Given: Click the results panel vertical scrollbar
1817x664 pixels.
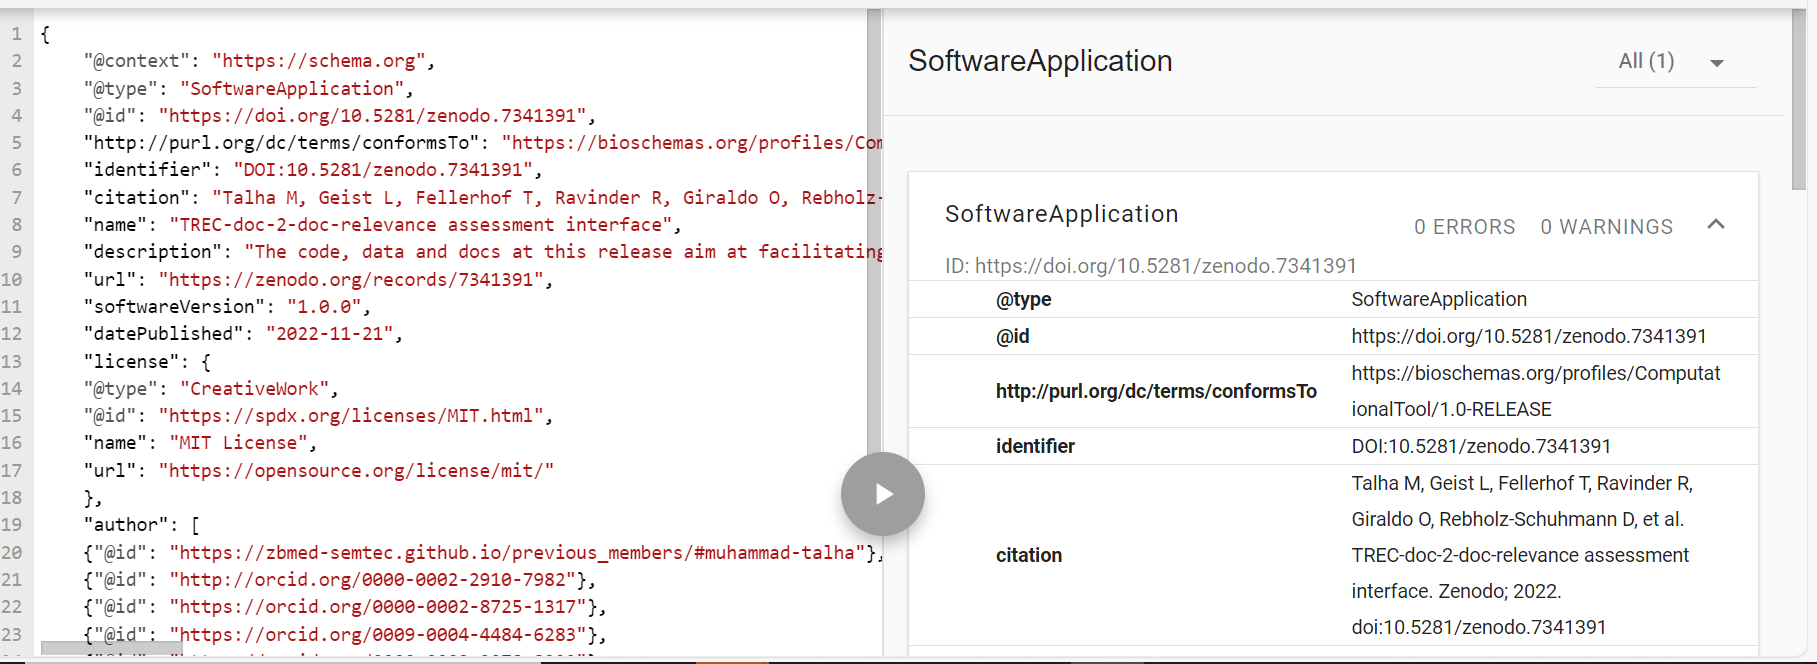Looking at the screenshot, I should pos(1798,100).
